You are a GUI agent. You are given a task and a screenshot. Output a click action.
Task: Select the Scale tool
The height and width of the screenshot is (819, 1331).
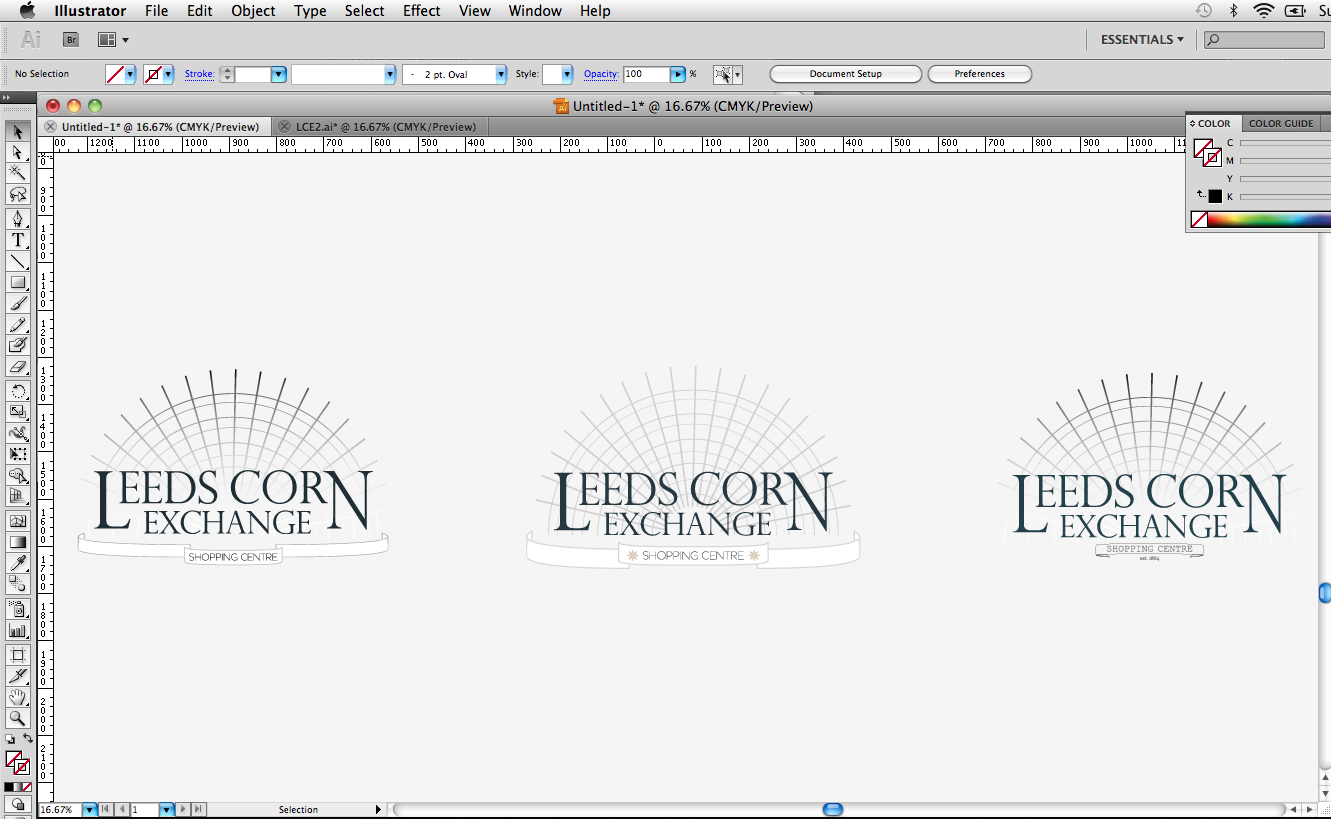[x=18, y=411]
